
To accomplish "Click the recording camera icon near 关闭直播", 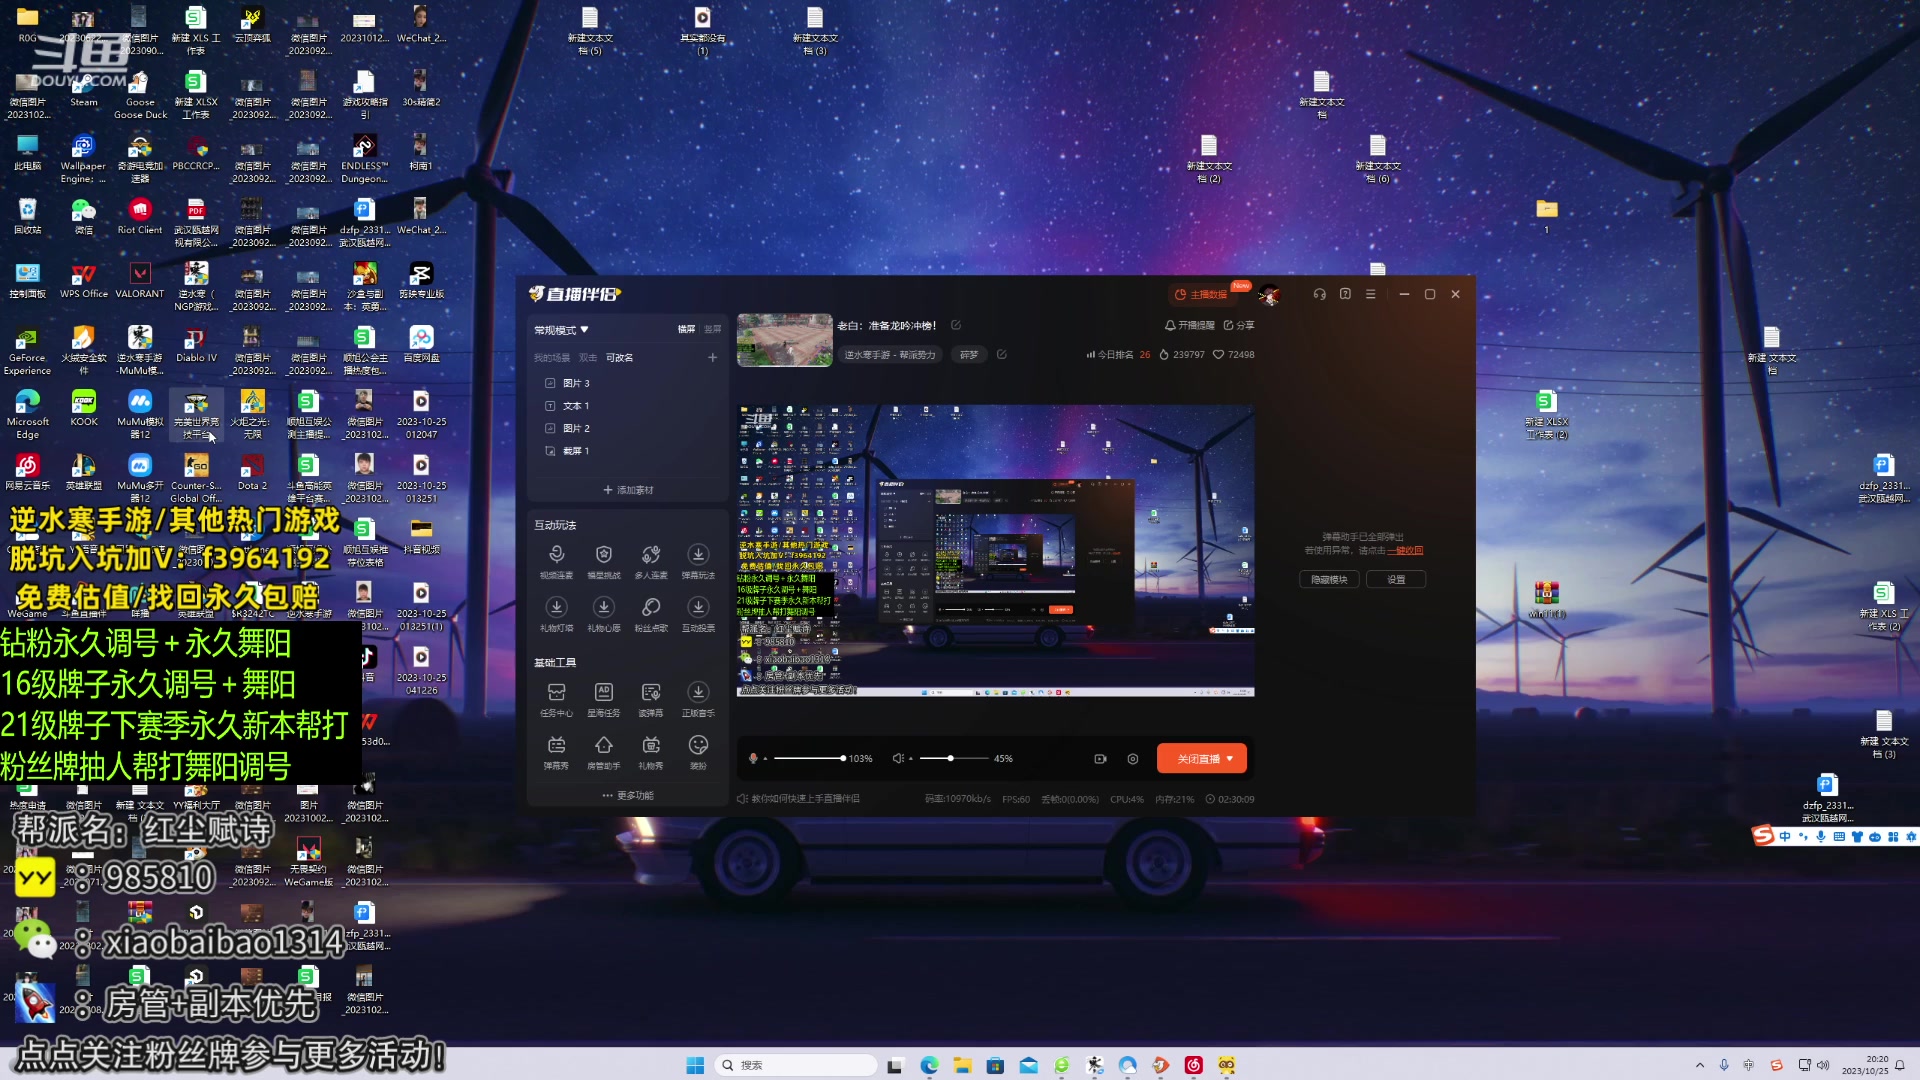I will [1100, 759].
